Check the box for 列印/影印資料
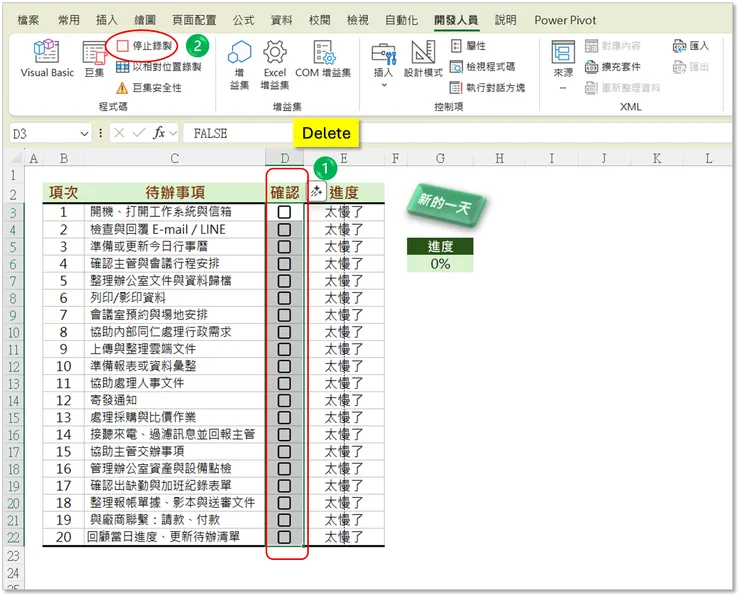Image resolution: width=740 pixels, height=597 pixels. (x=284, y=298)
